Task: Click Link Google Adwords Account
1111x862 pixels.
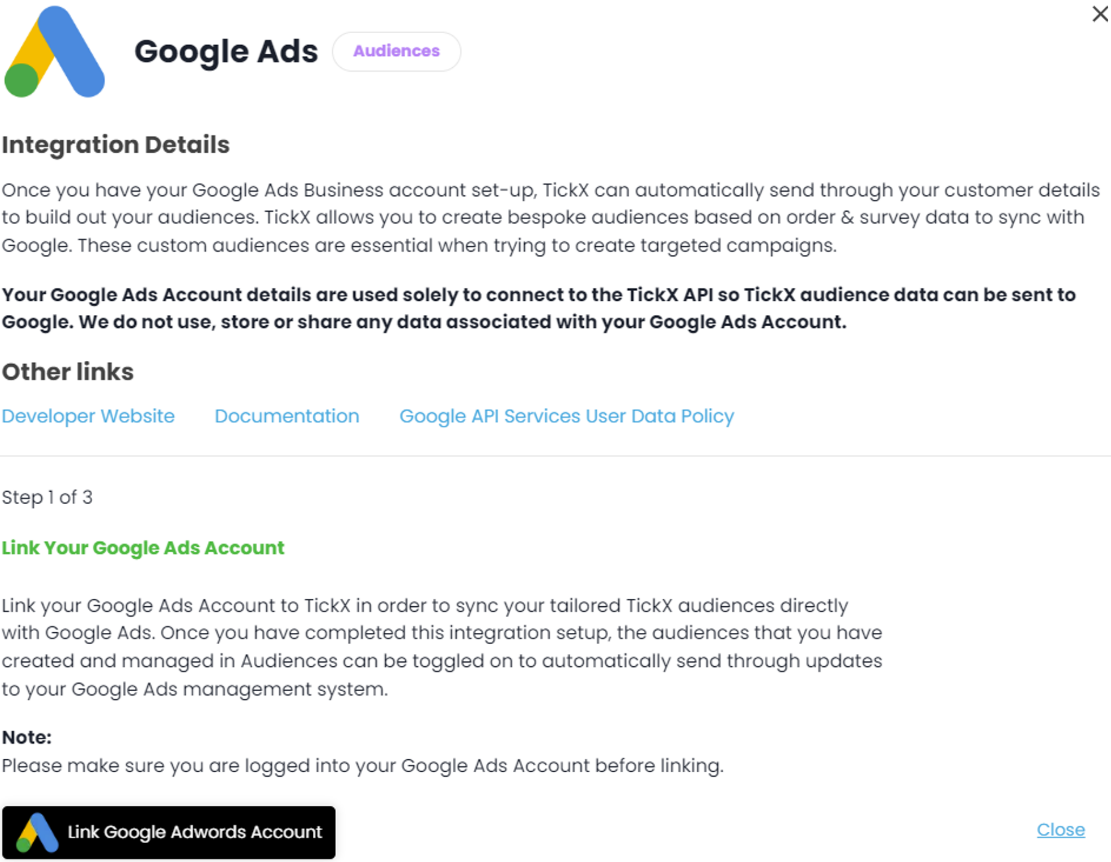Action: click(x=170, y=832)
